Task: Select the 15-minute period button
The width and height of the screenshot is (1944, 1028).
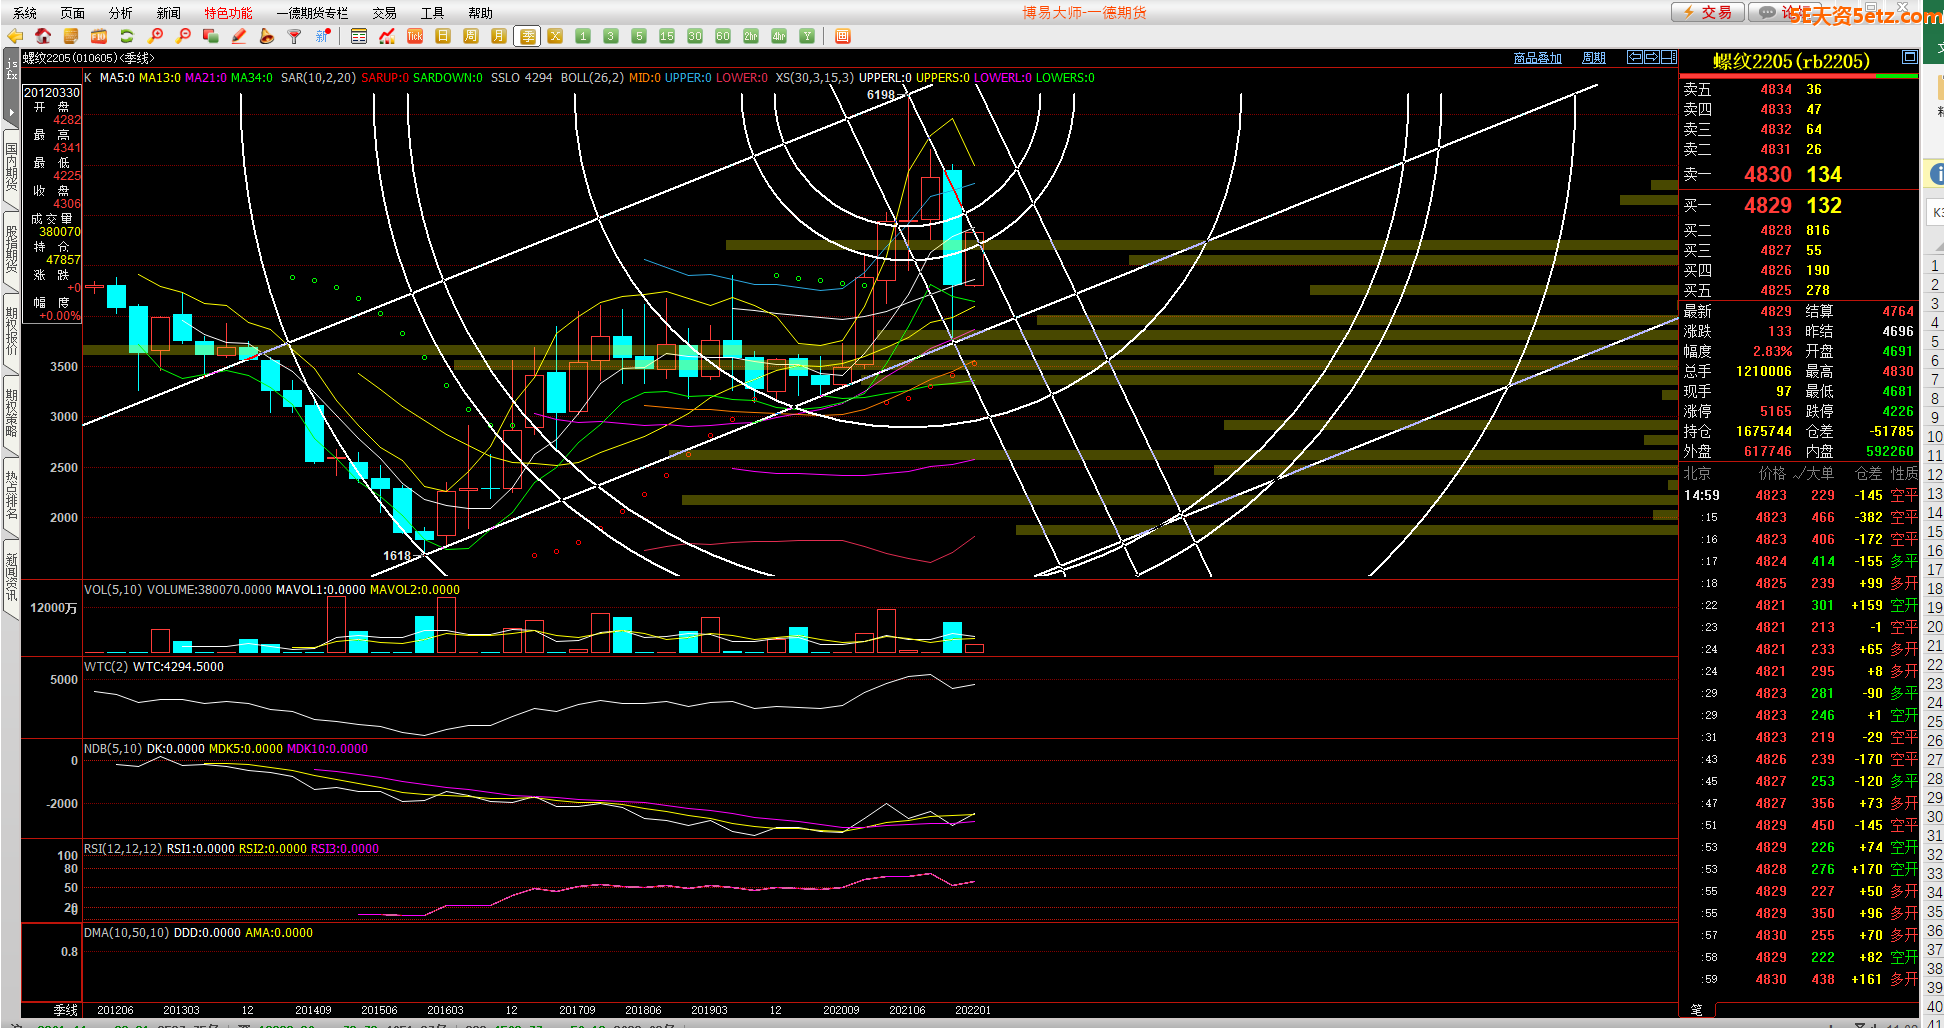Action: click(x=667, y=36)
